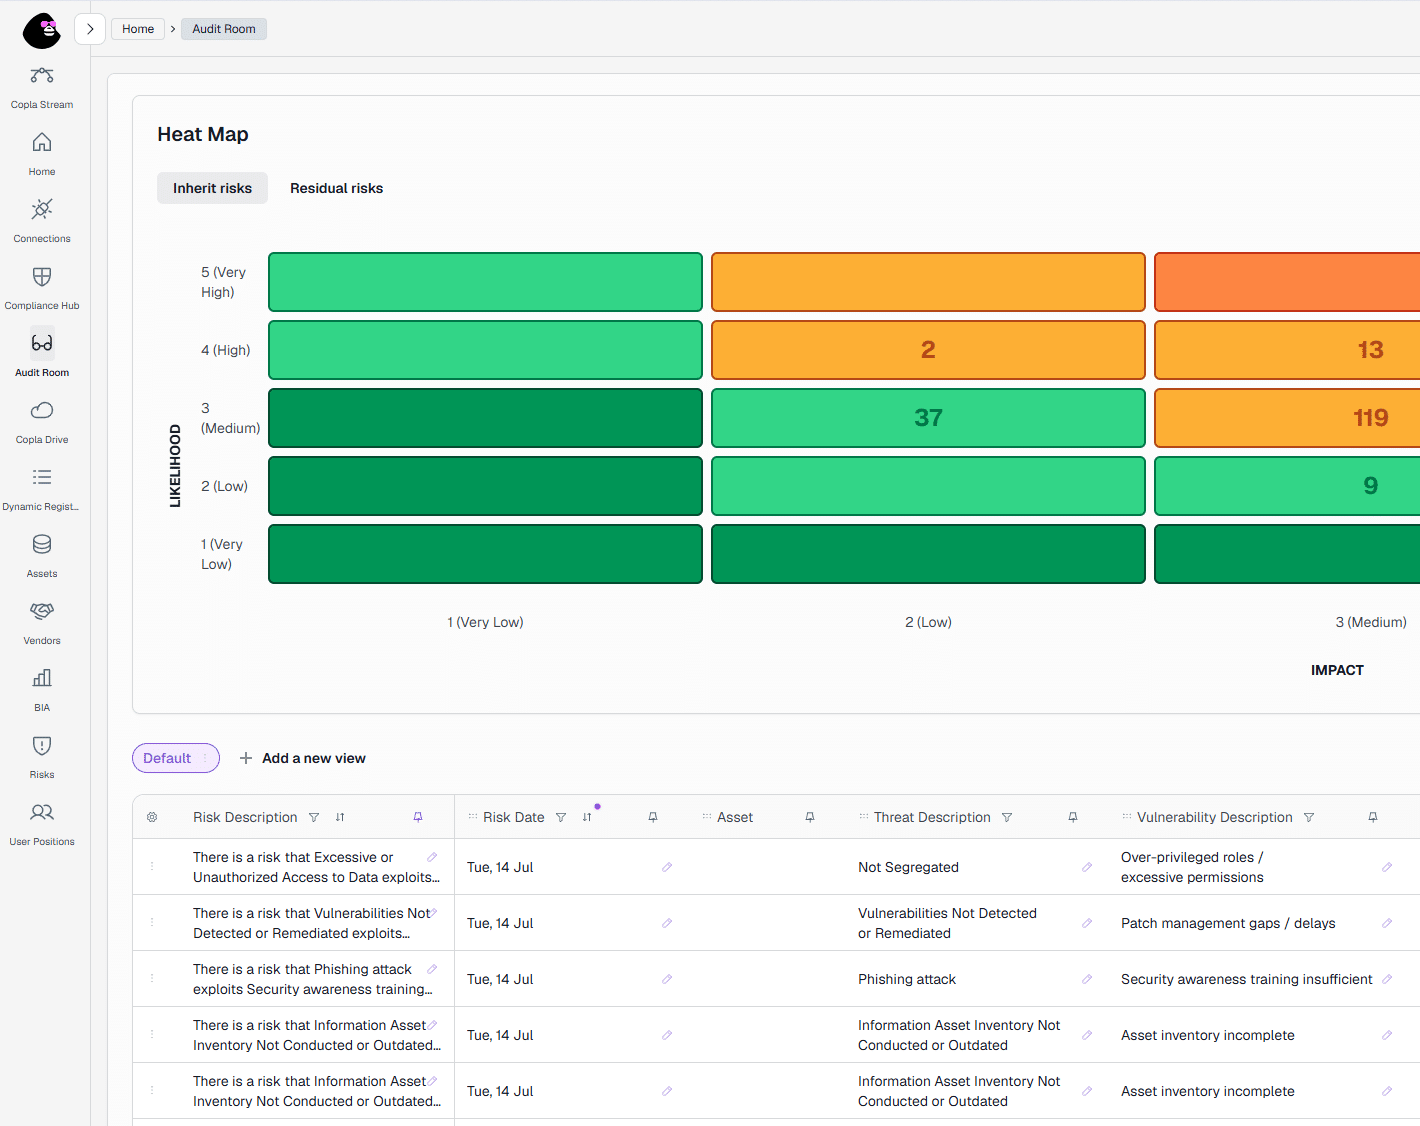Open User Positions page
This screenshot has width=1420, height=1126.
coord(42,824)
